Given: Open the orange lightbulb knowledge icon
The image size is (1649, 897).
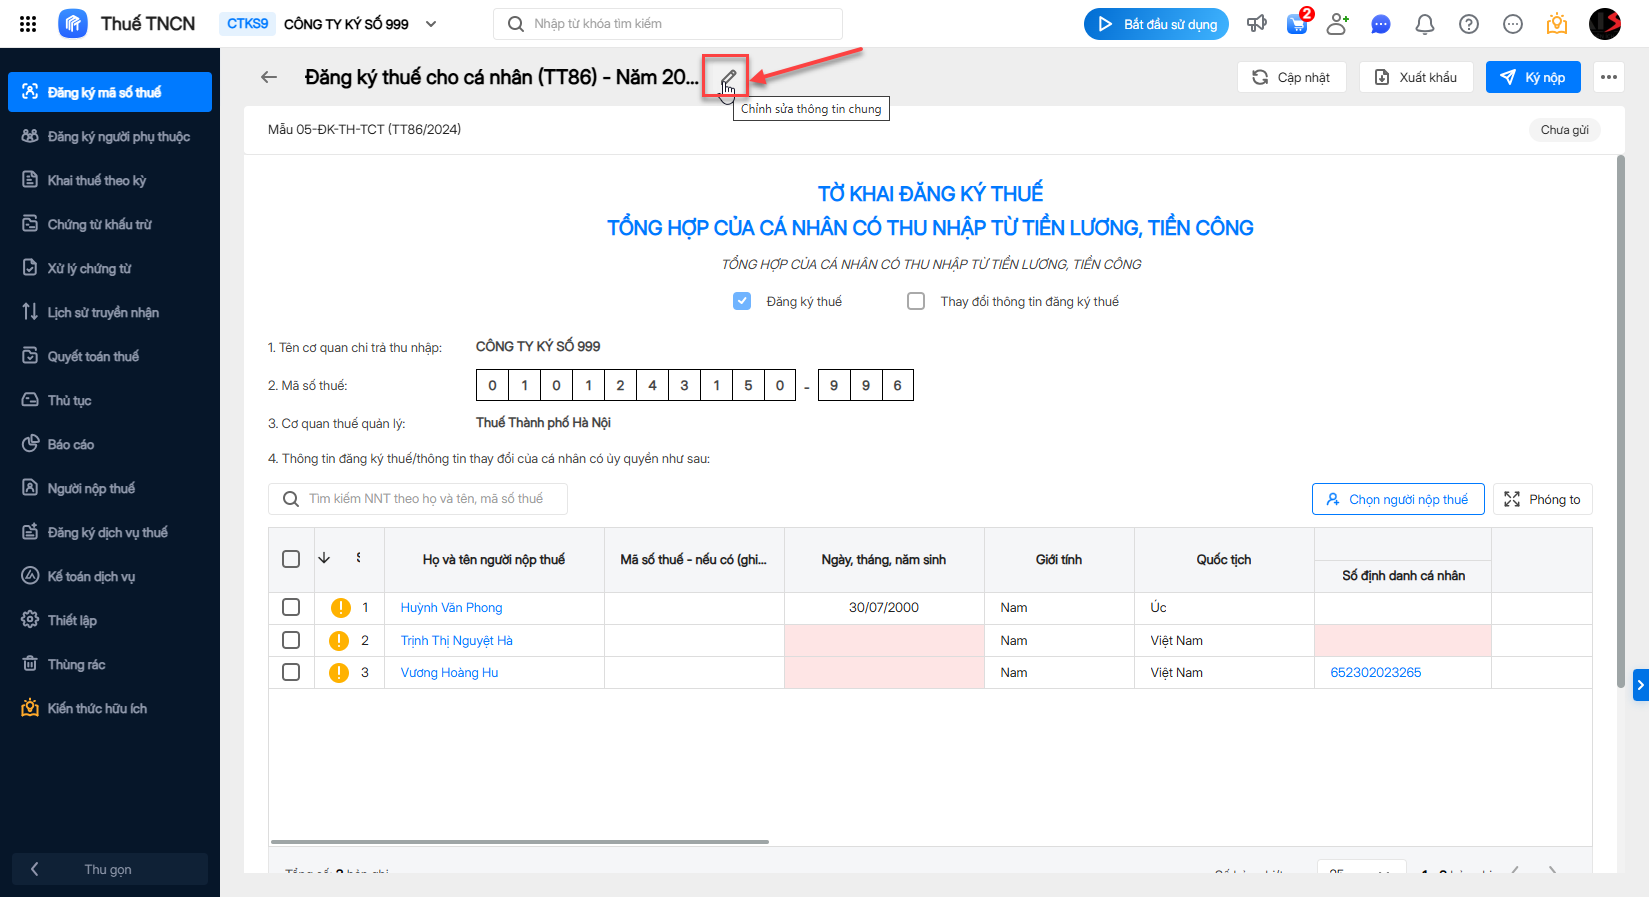Looking at the screenshot, I should 1557,24.
